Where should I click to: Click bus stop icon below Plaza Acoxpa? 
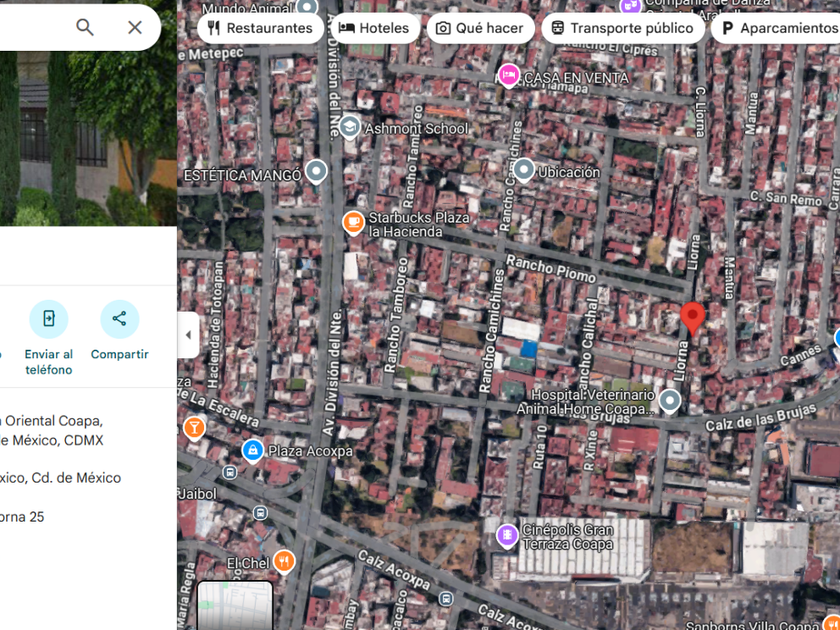[x=230, y=472]
